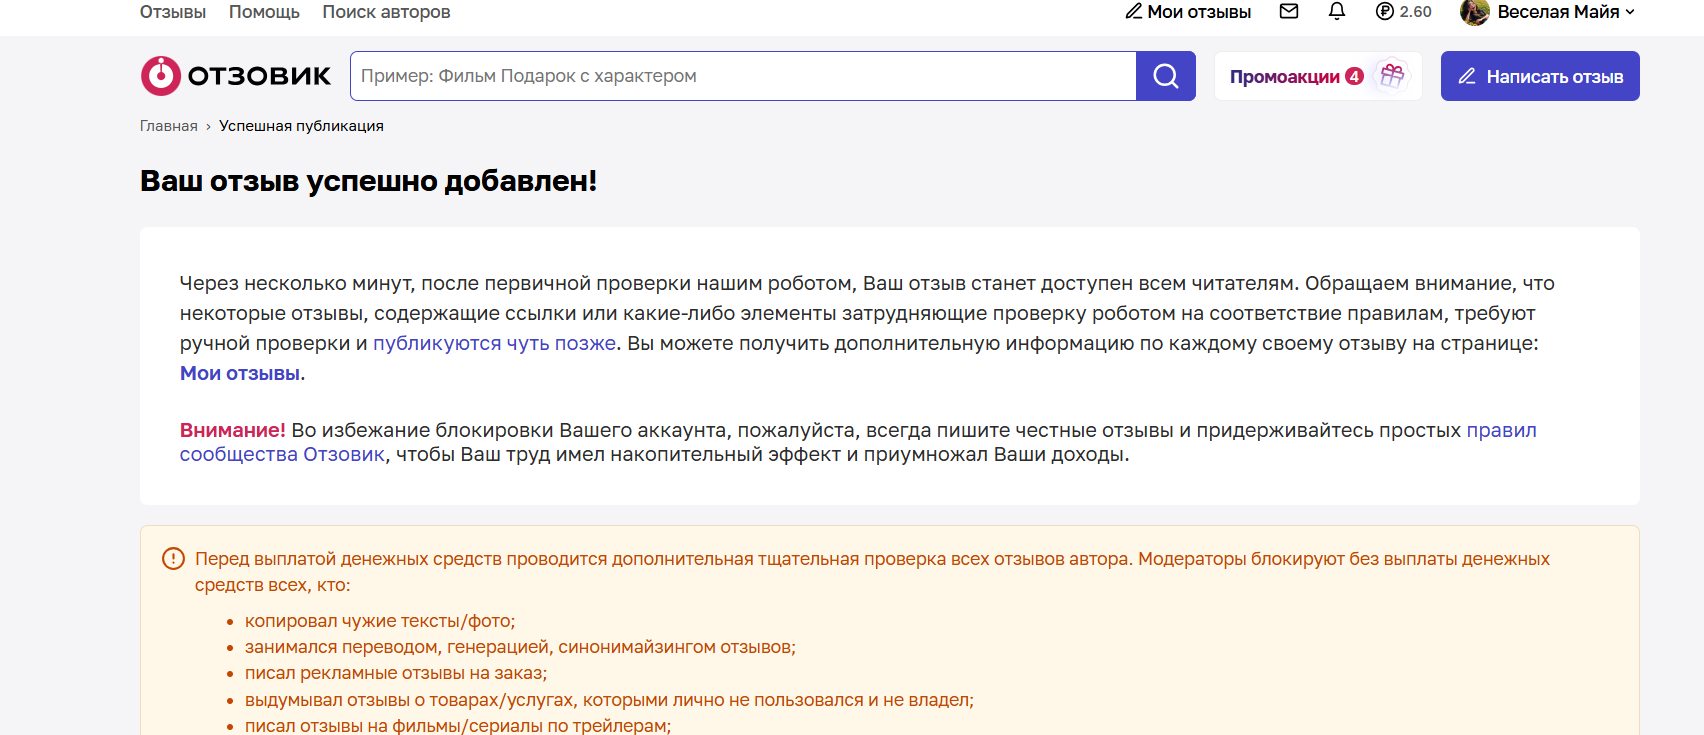This screenshot has width=1704, height=735.
Task: Click the gift icon in Промоакции
Action: tap(1391, 76)
